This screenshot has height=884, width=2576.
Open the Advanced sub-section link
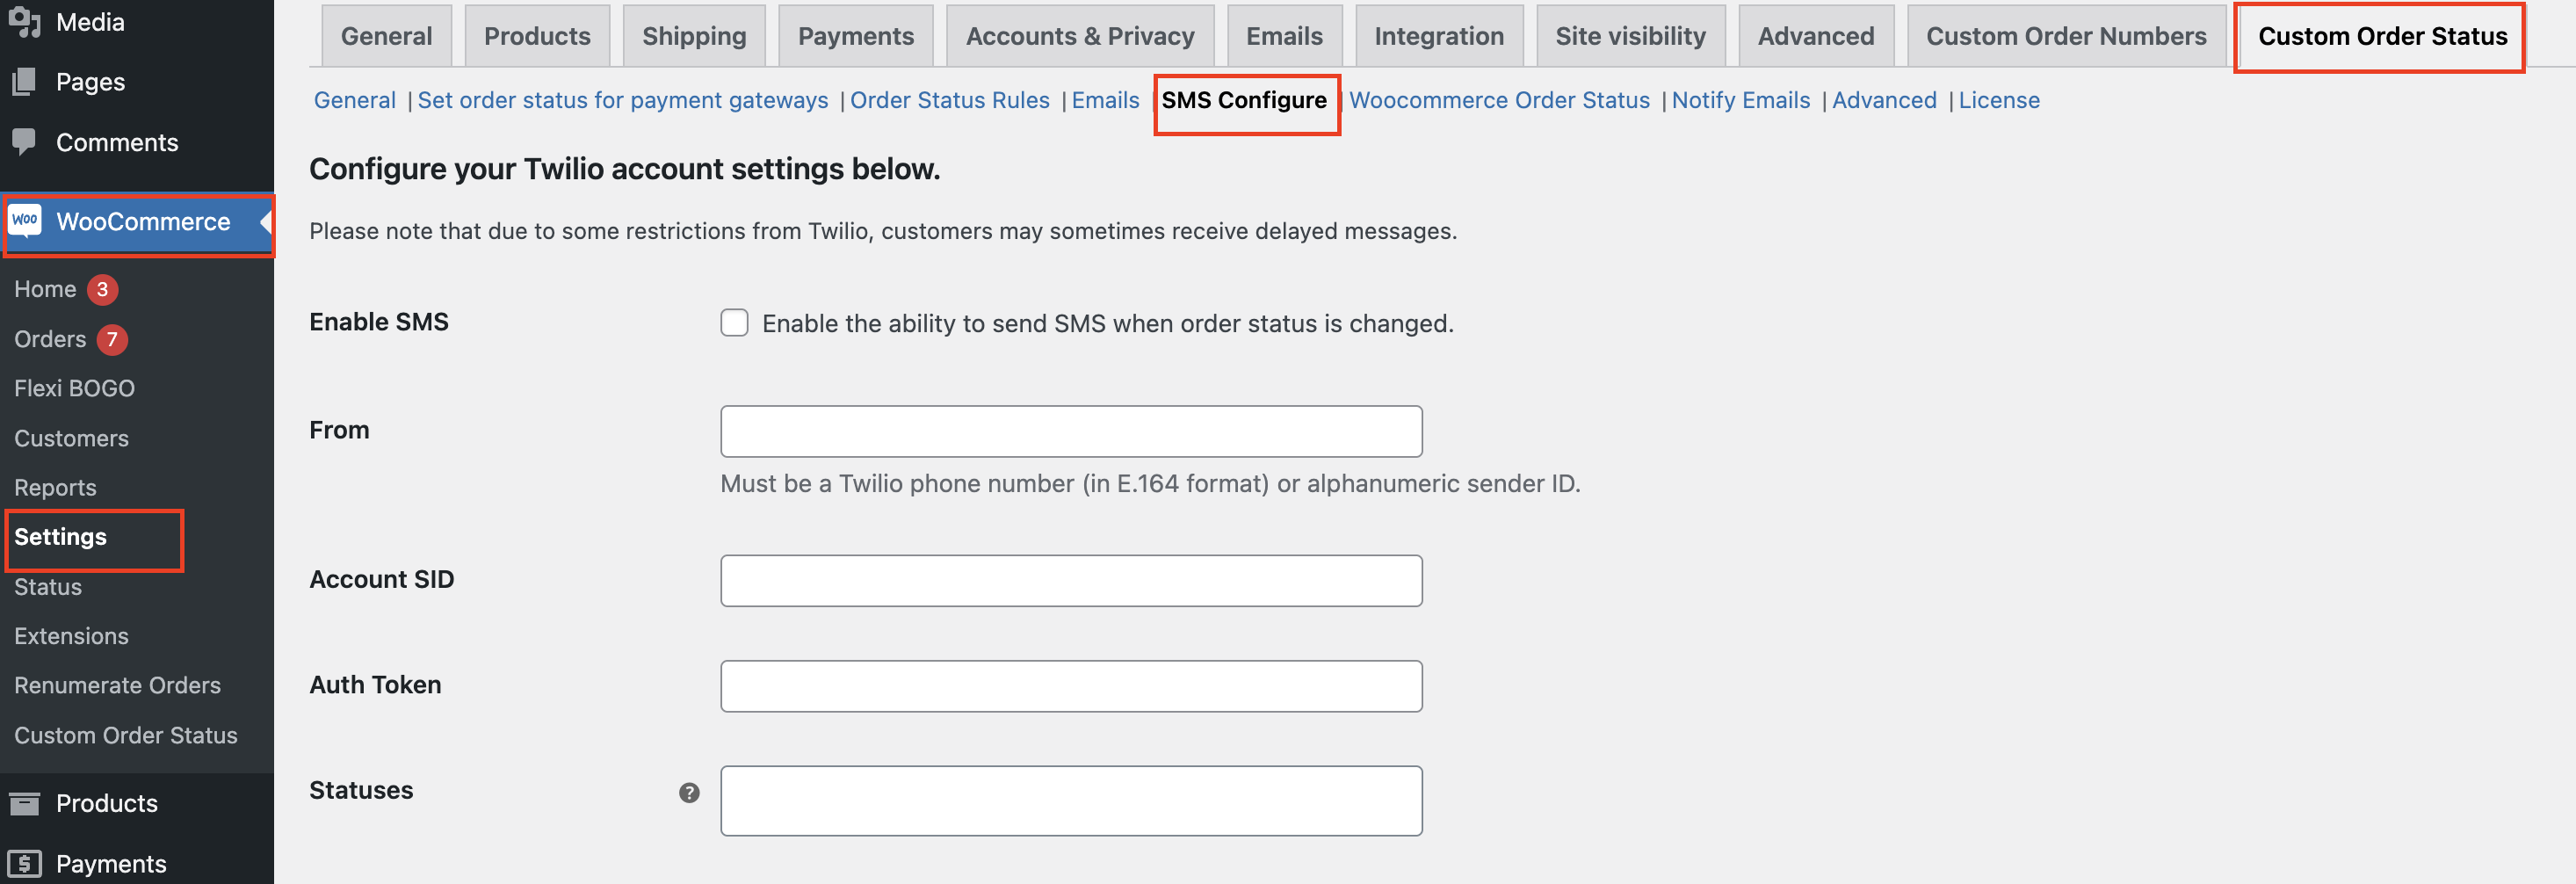[x=1884, y=100]
